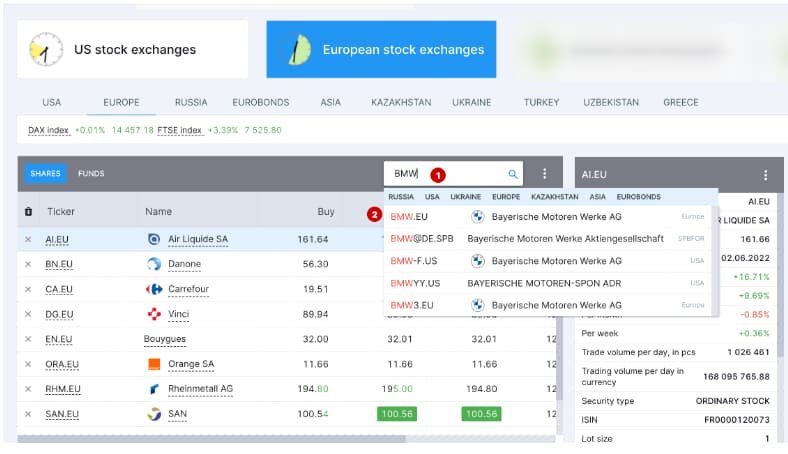Select BMW@DE.SPB from search results
This screenshot has height=454, width=788.
548,239
